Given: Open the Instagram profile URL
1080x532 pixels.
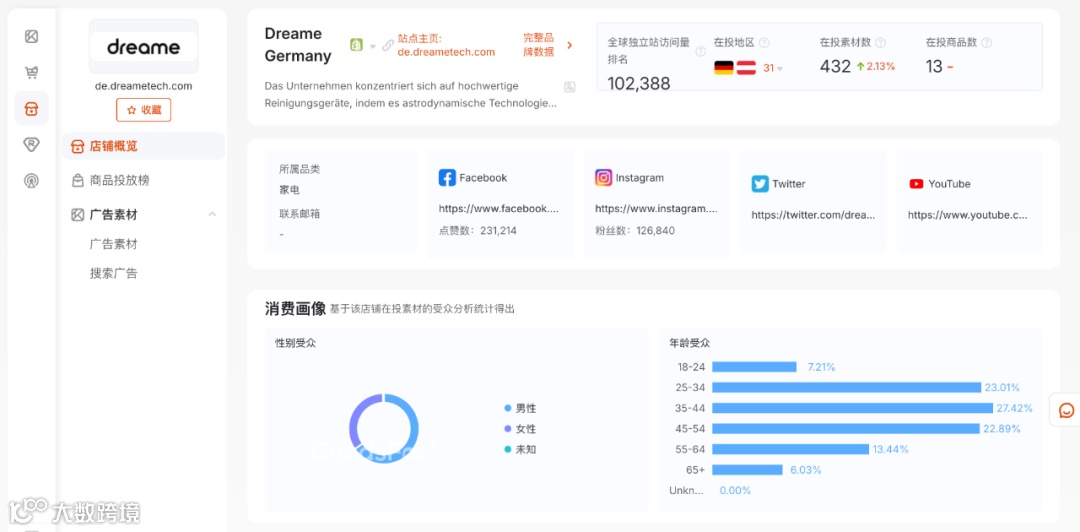Looking at the screenshot, I should [x=656, y=208].
